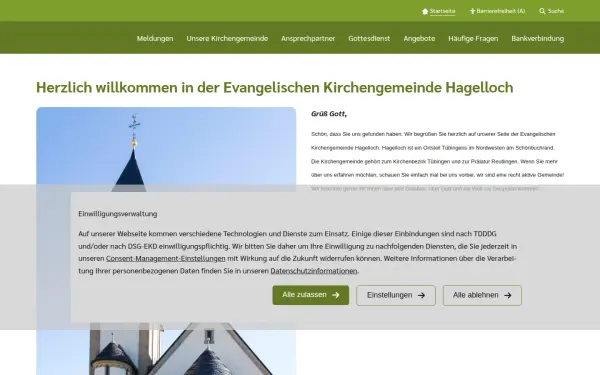This screenshot has height=375, width=600.
Task: Click the Grüß Gott, greeting text
Action: tap(329, 114)
